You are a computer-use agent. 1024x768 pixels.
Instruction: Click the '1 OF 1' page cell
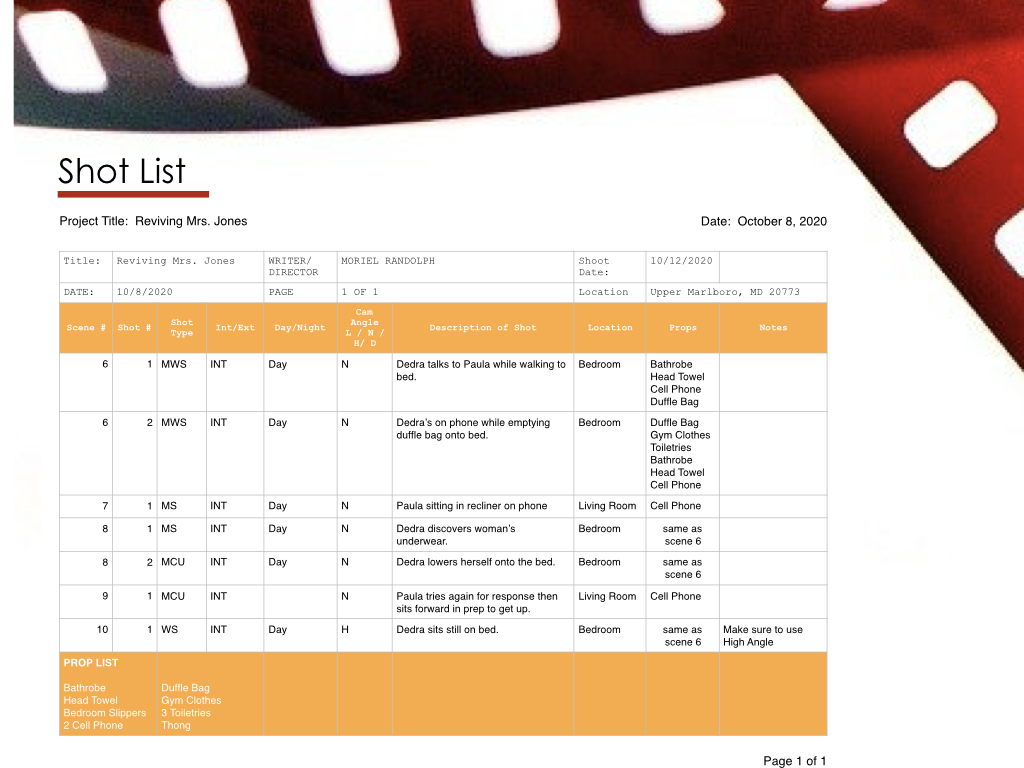[360, 292]
